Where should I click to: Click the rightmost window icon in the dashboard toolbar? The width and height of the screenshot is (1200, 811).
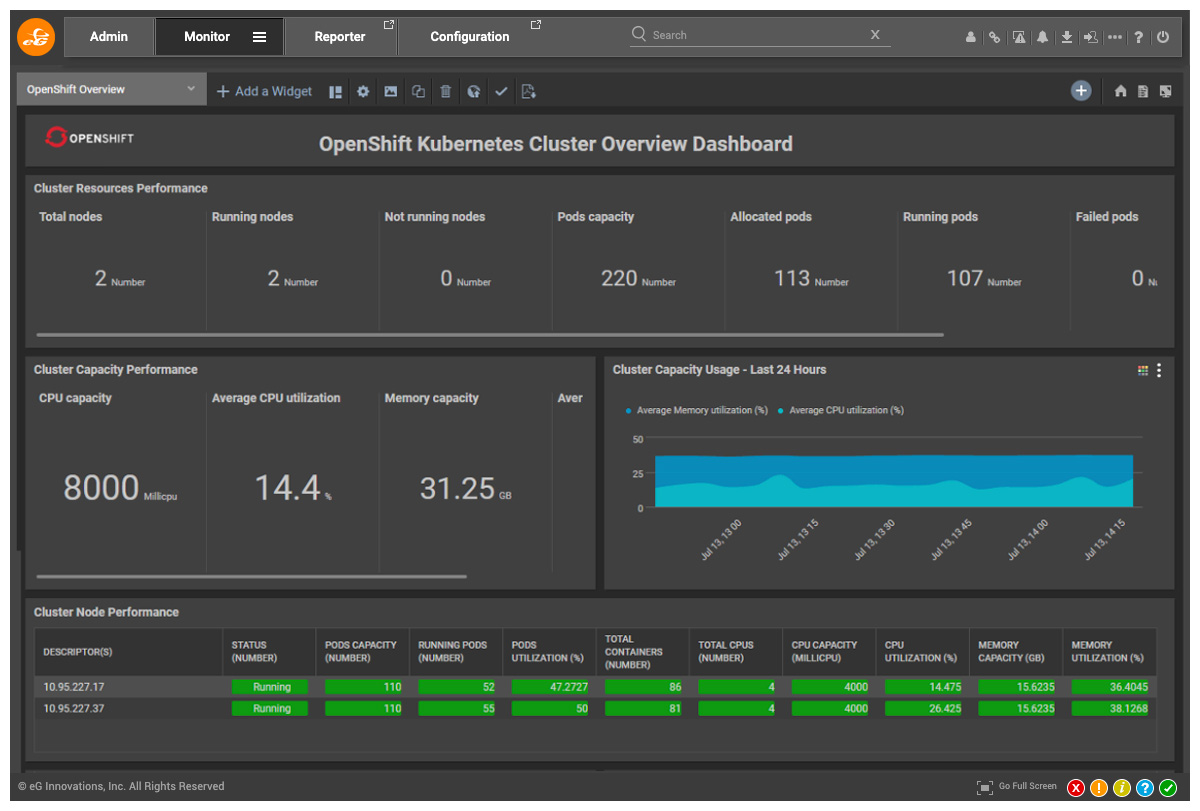[1166, 91]
